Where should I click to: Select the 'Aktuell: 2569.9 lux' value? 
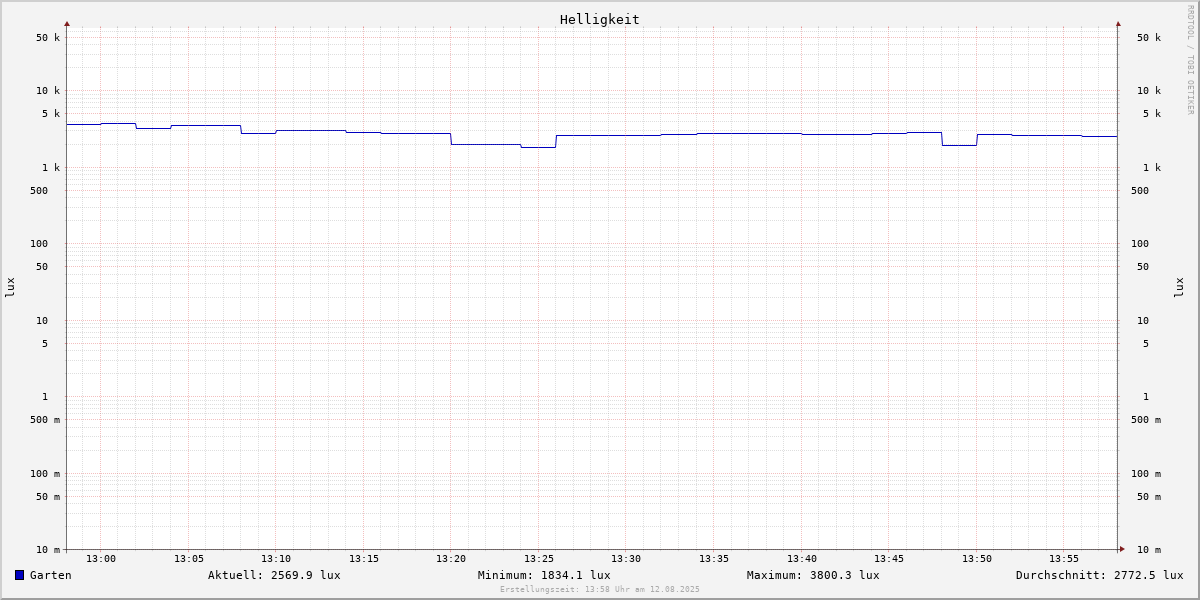274,575
